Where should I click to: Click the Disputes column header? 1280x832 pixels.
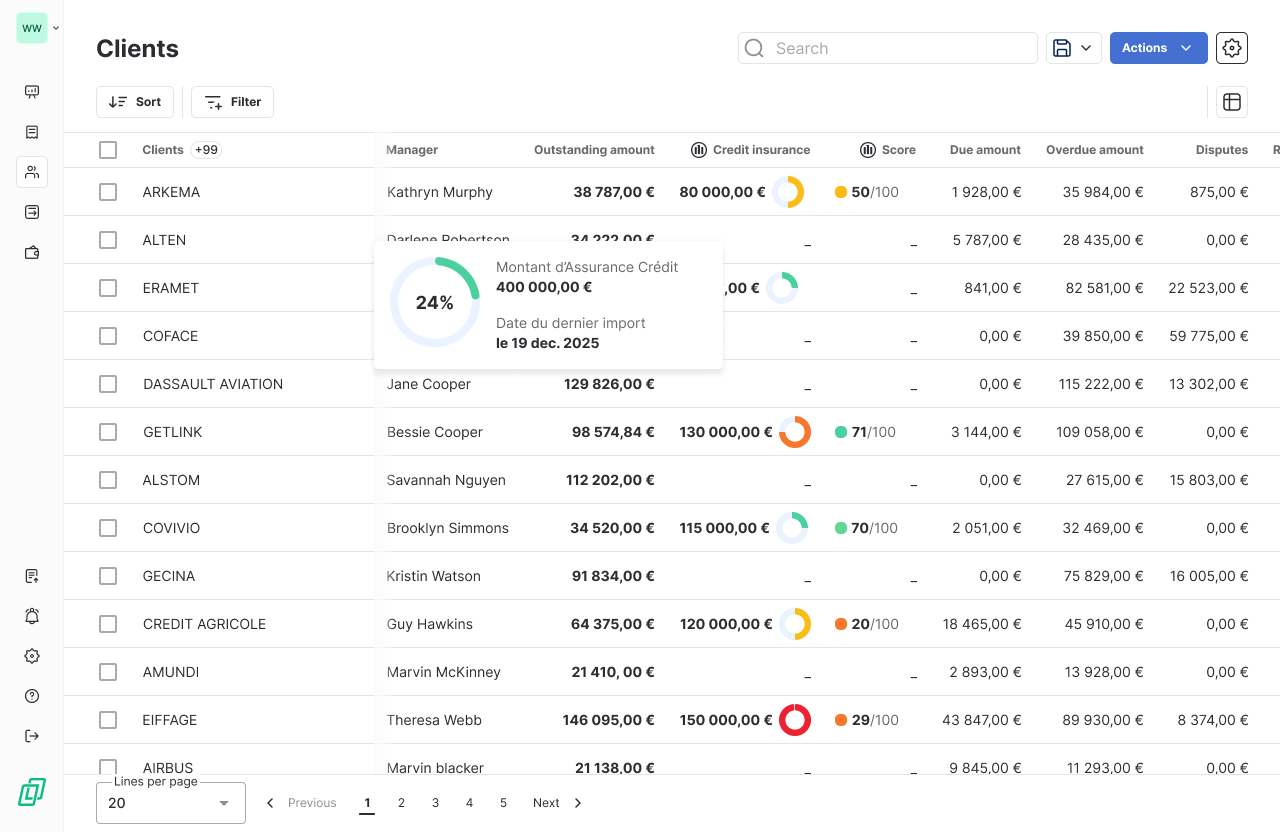tap(1222, 150)
